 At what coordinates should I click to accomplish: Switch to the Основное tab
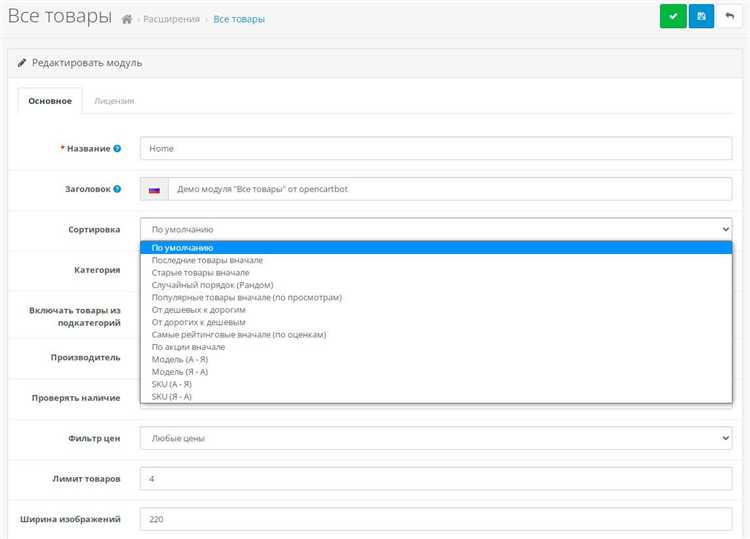click(x=50, y=101)
